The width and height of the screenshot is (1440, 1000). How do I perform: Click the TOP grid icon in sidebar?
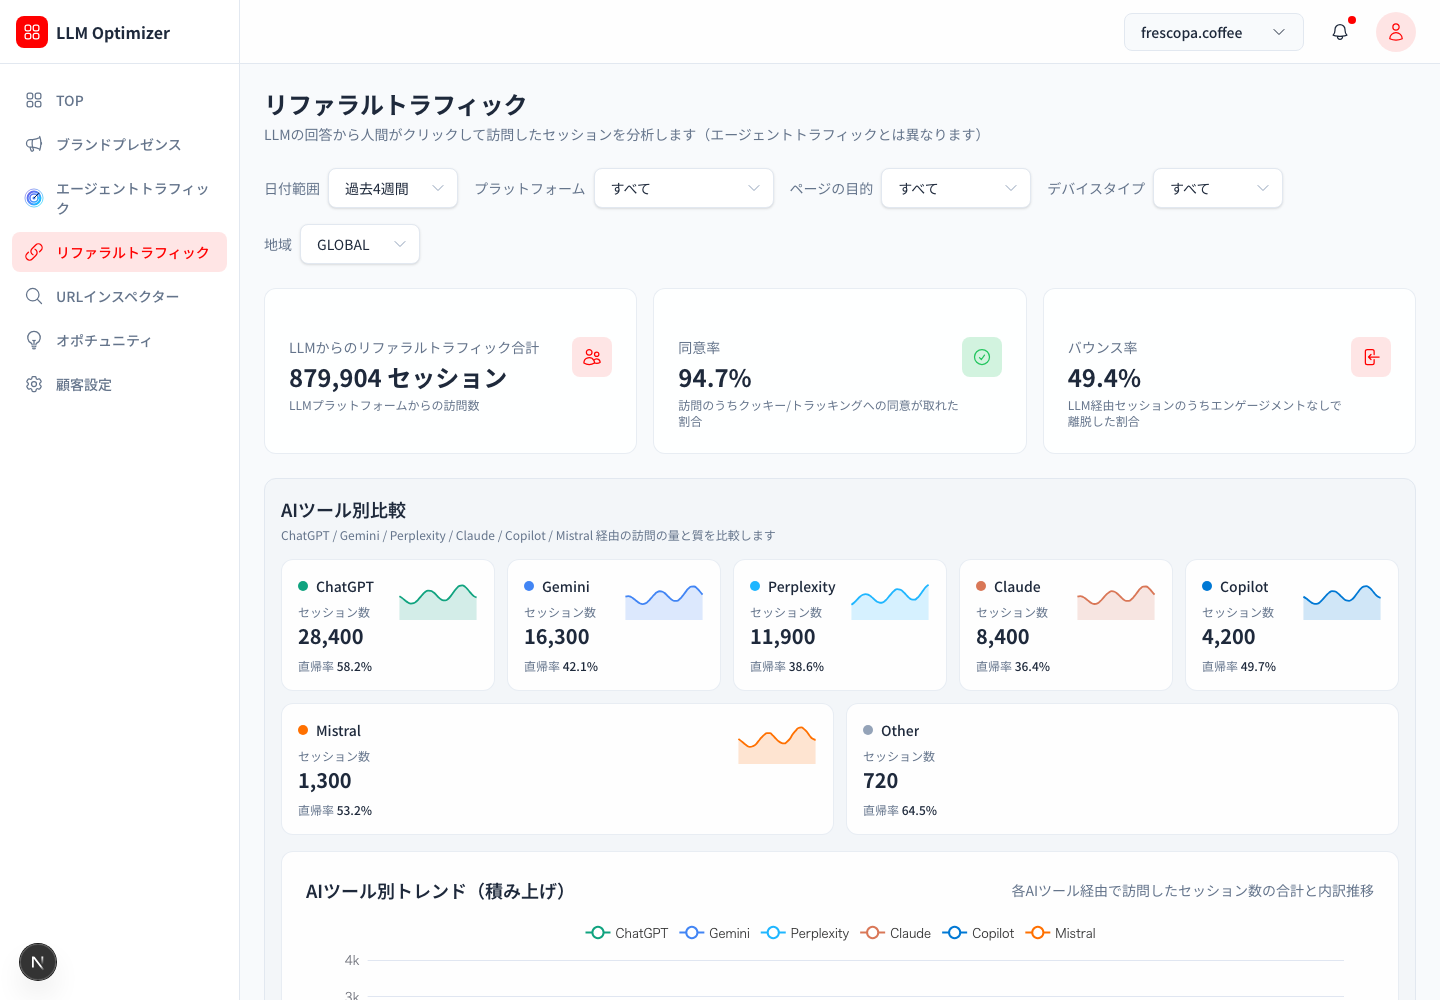pos(34,100)
